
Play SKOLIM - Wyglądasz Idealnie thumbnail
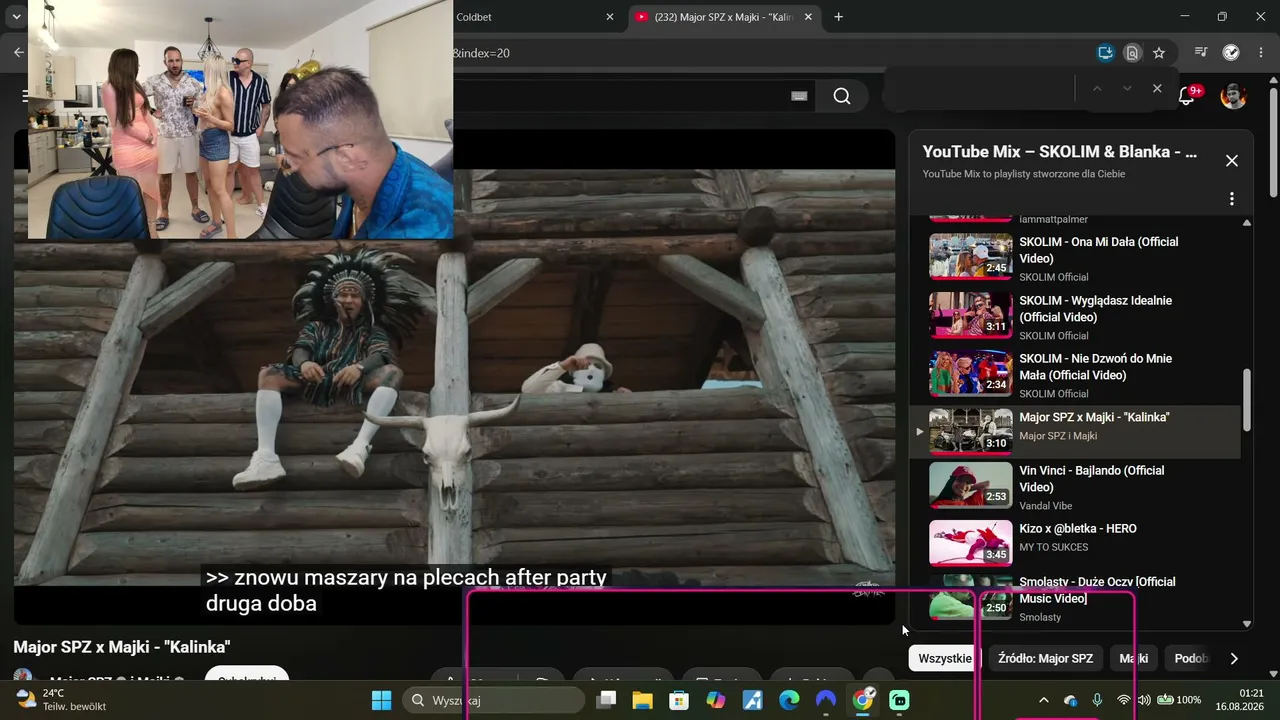coord(970,316)
